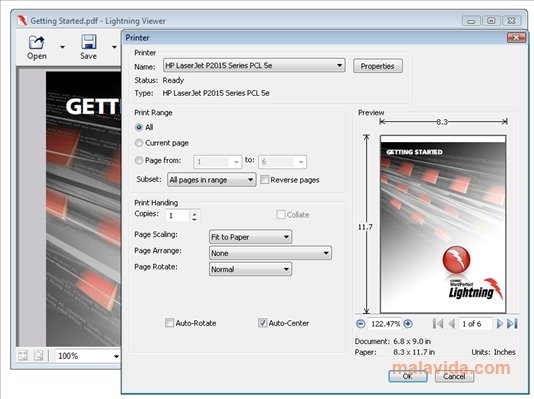Close the Printer dialog

pyautogui.click(x=516, y=37)
